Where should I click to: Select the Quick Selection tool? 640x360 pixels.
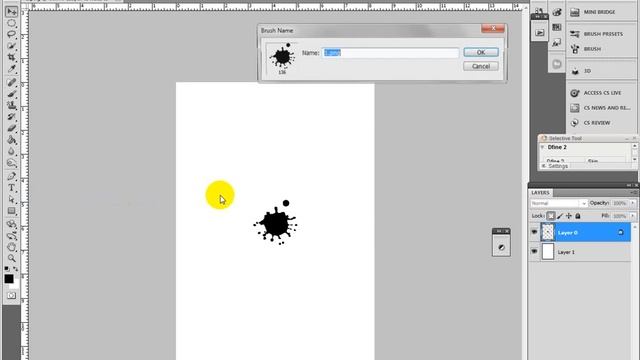[x=11, y=46]
